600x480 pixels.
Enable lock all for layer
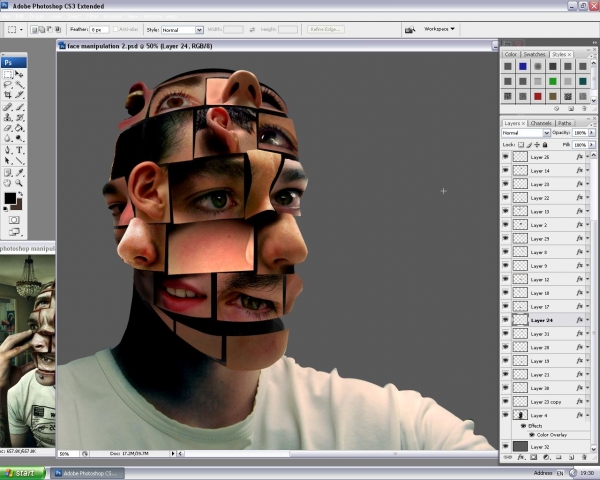545,145
